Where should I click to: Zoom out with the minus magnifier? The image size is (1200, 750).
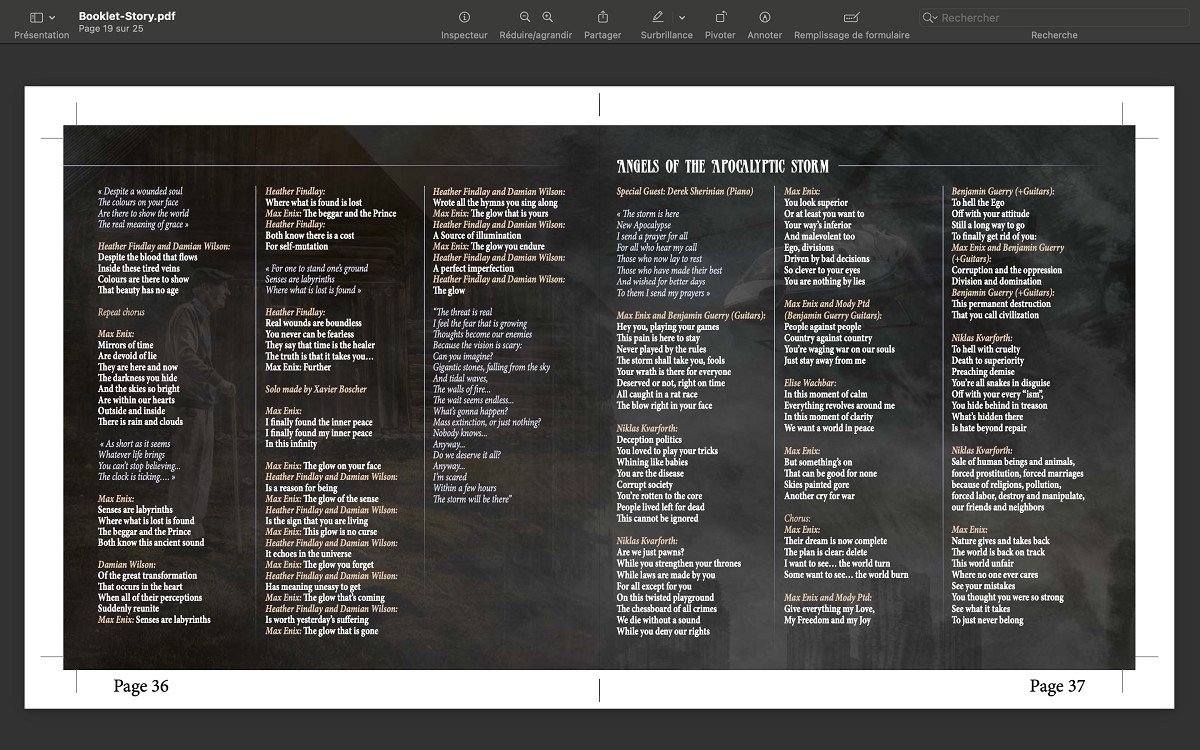pyautogui.click(x=525, y=17)
